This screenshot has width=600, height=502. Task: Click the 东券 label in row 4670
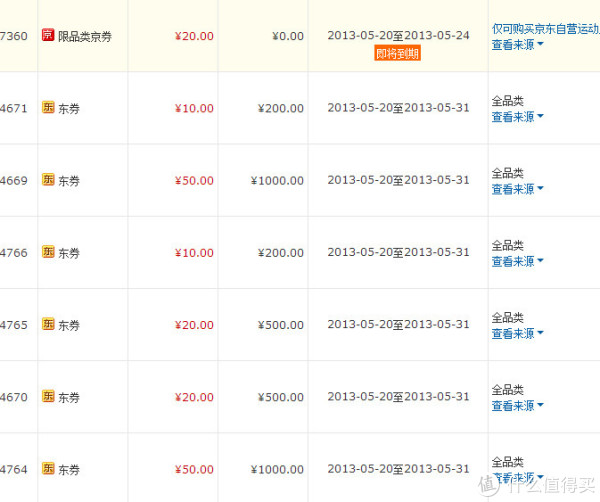(69, 398)
